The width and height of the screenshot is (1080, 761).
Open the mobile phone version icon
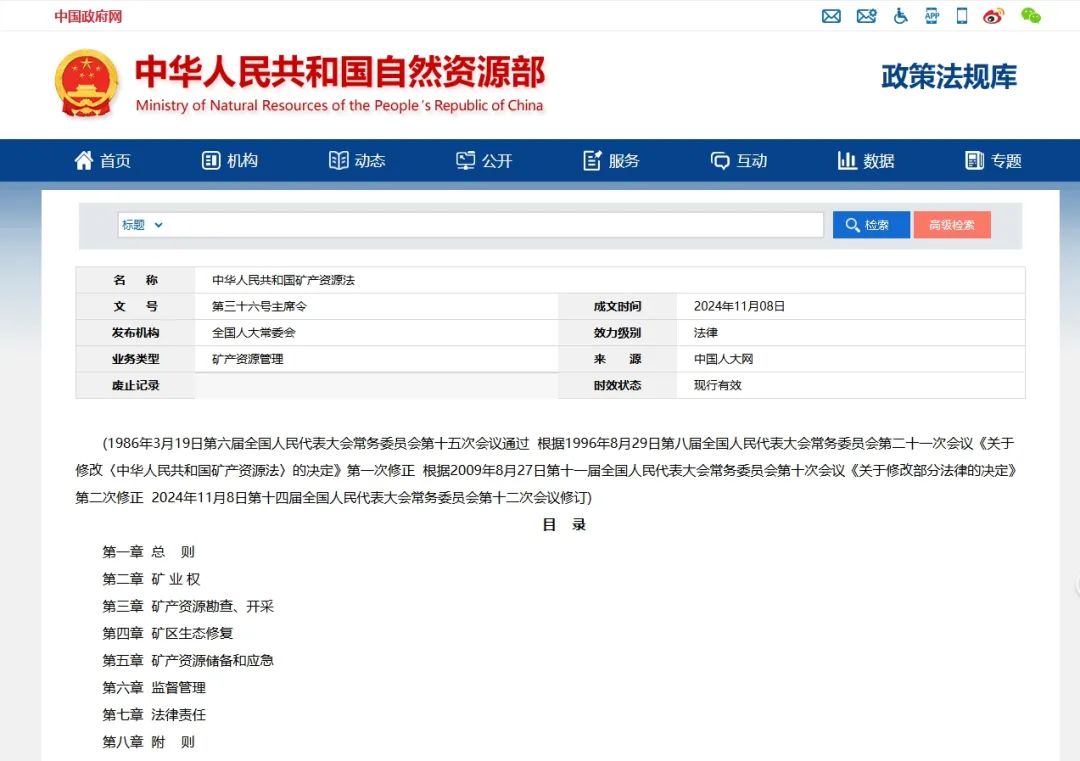click(x=962, y=16)
